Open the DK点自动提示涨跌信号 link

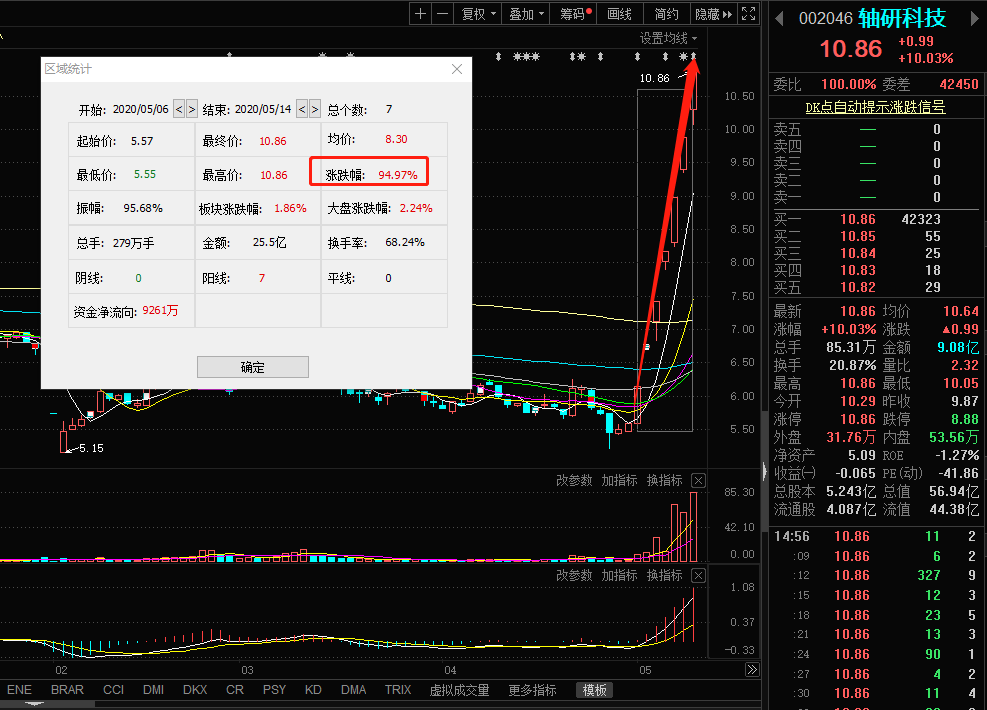[x=875, y=107]
